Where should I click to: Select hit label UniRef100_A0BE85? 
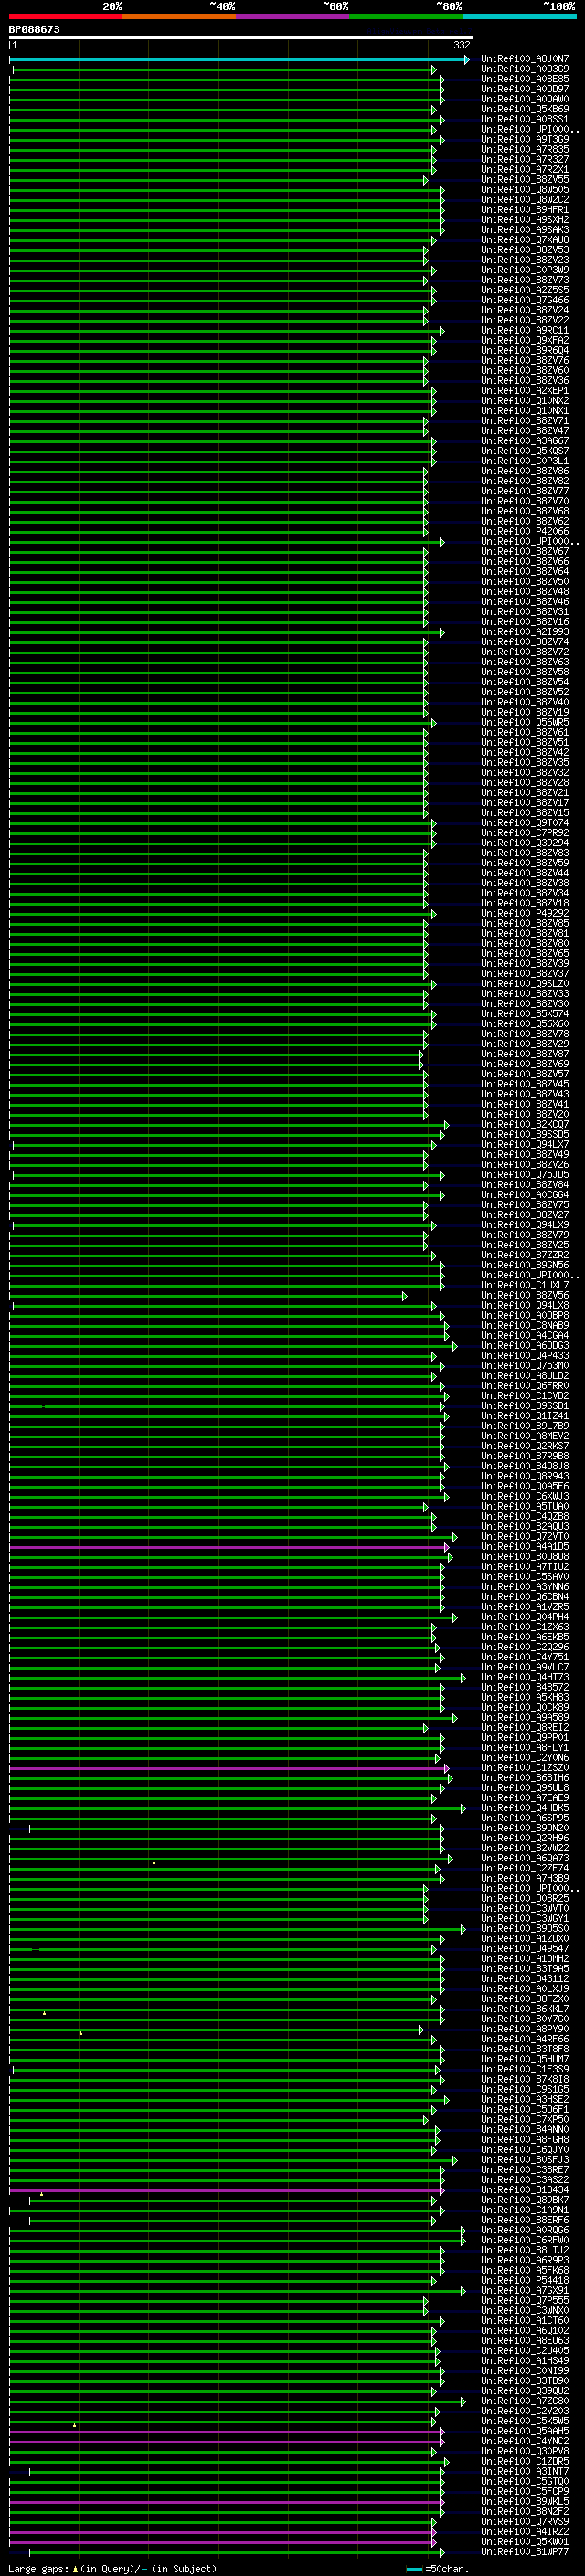525,79
